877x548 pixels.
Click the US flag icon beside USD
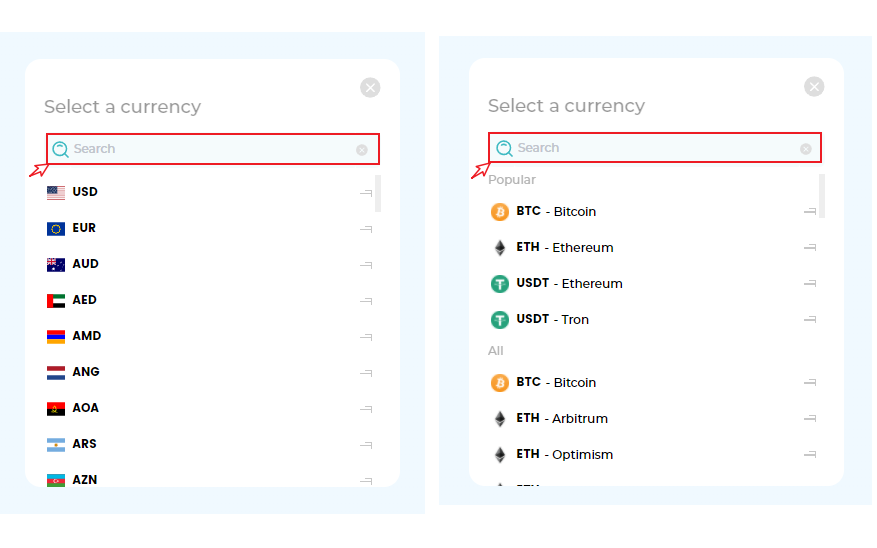point(56,192)
